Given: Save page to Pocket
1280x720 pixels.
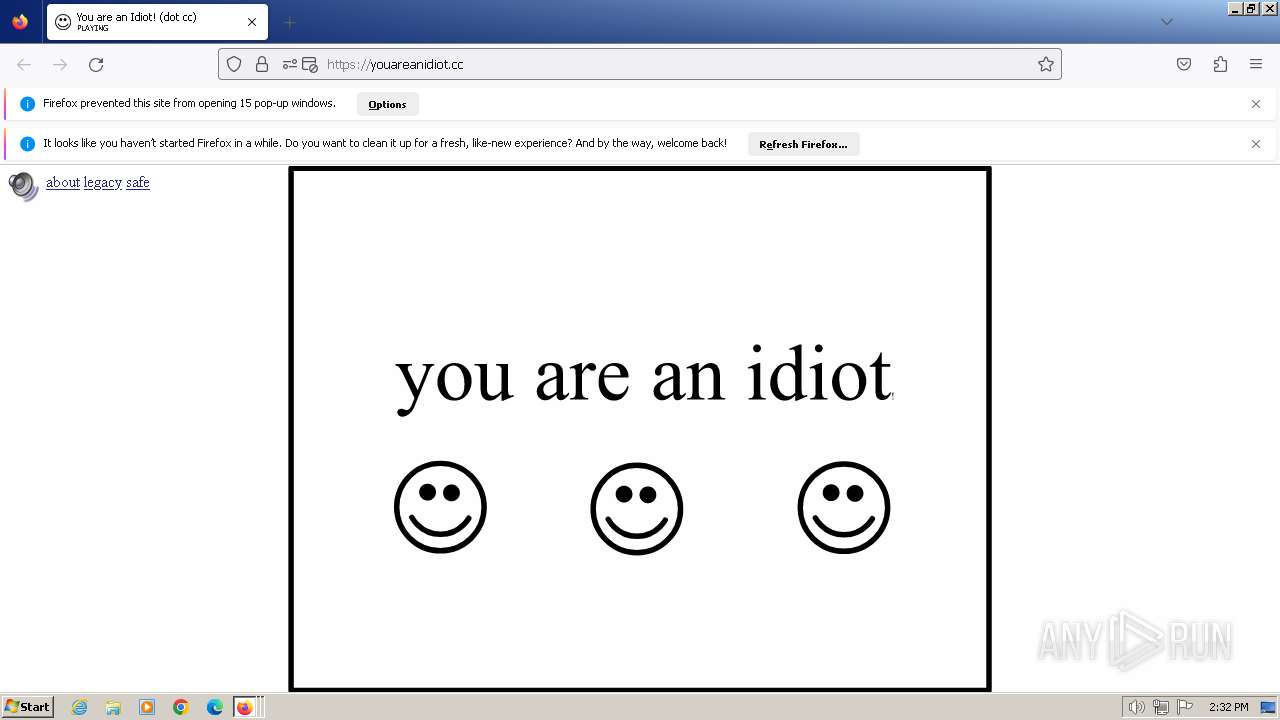Looking at the screenshot, I should coord(1184,64).
